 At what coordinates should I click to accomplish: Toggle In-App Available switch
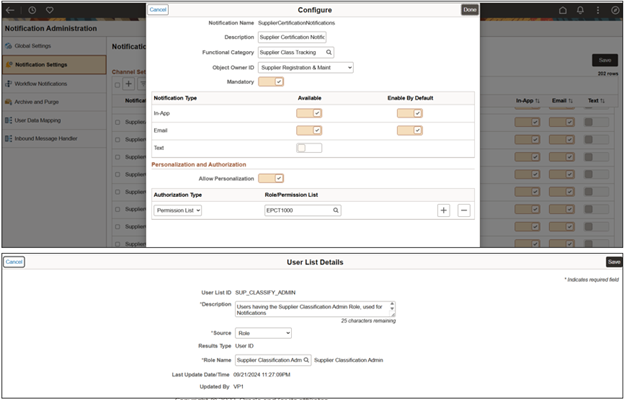pos(309,113)
